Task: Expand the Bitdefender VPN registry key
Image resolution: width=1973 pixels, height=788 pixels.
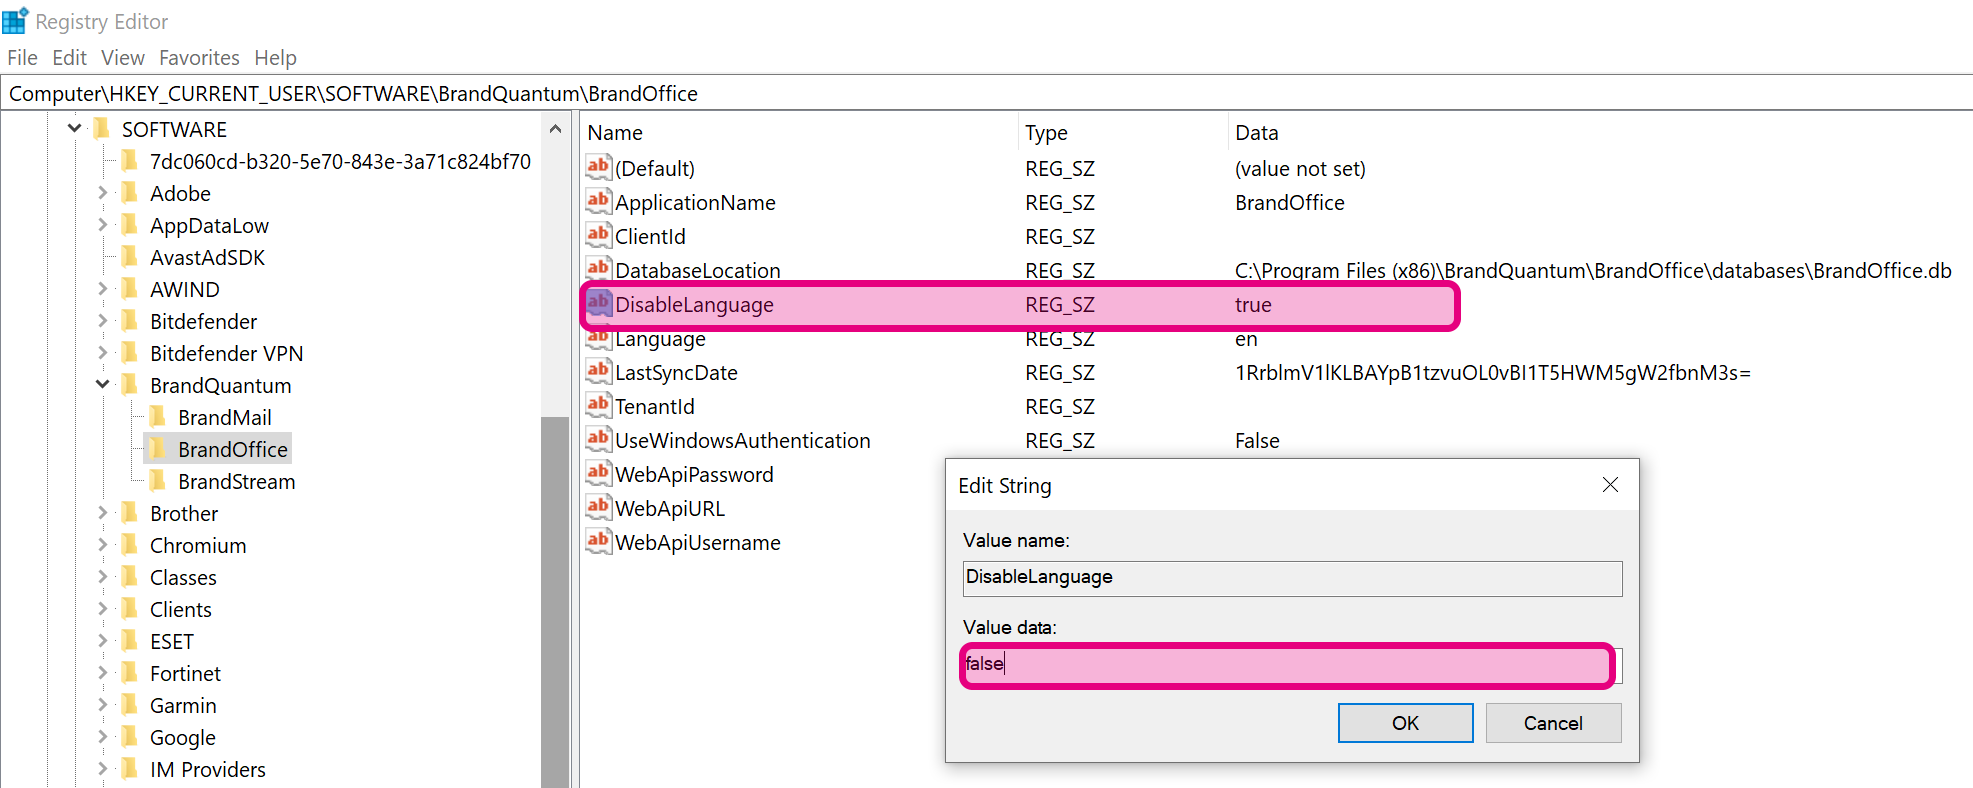Action: [x=102, y=352]
